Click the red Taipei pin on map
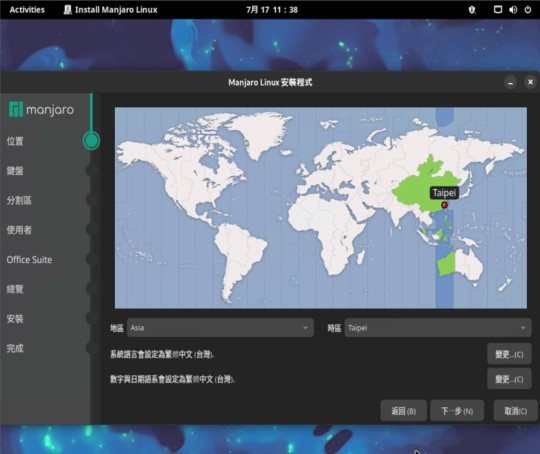Image resolution: width=540 pixels, height=454 pixels. tap(444, 205)
